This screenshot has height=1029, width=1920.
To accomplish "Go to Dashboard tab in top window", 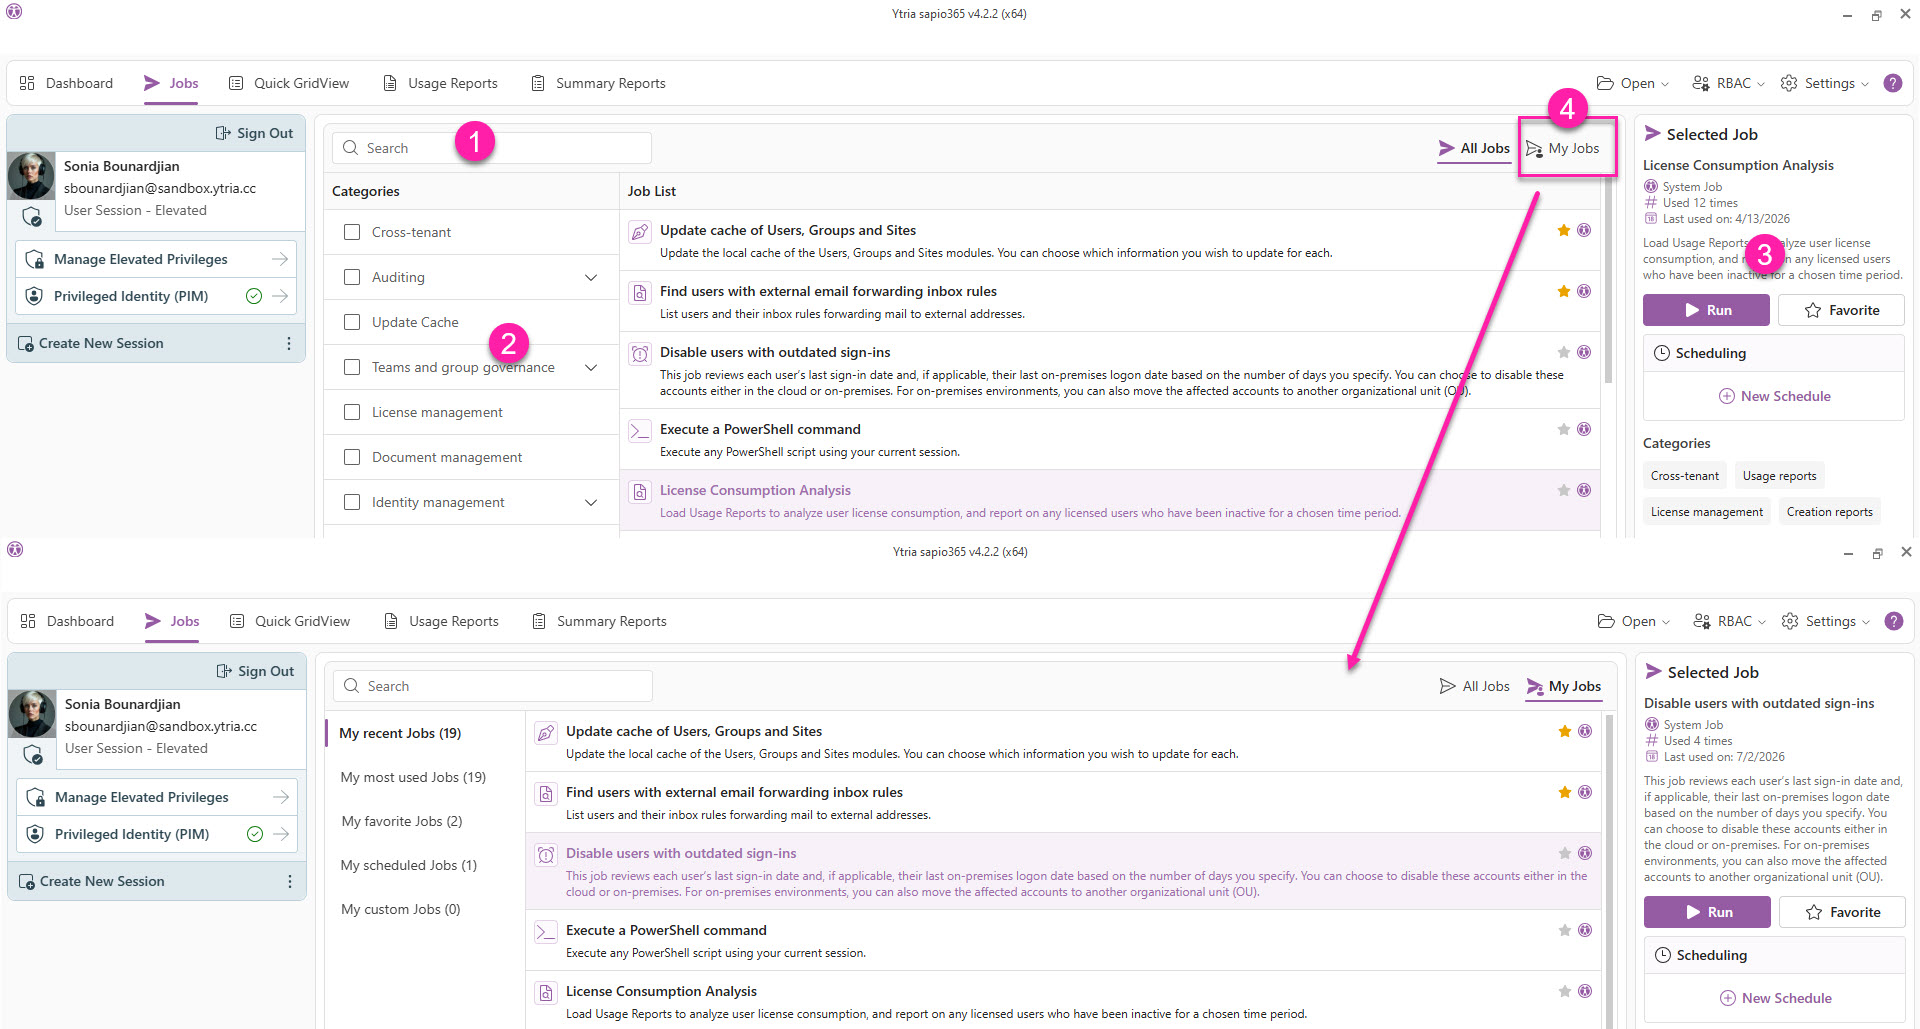I will tap(66, 83).
